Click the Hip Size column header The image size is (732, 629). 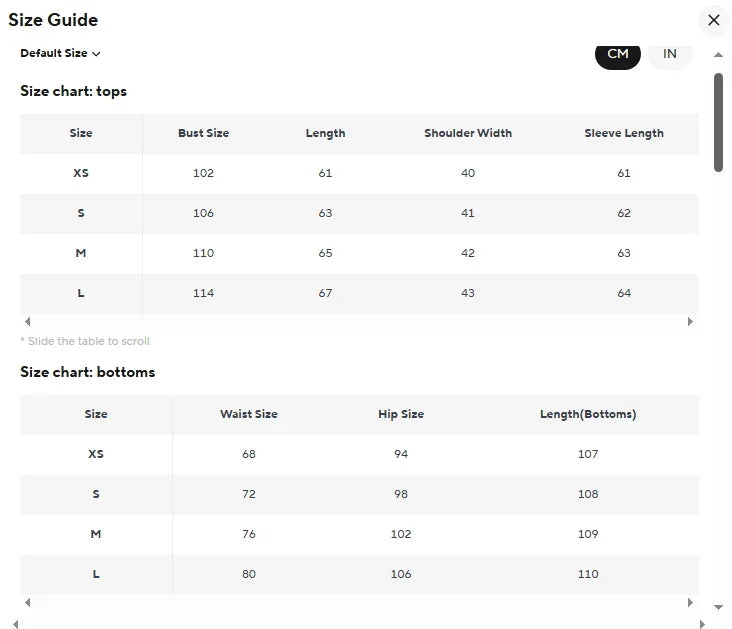[x=401, y=414]
